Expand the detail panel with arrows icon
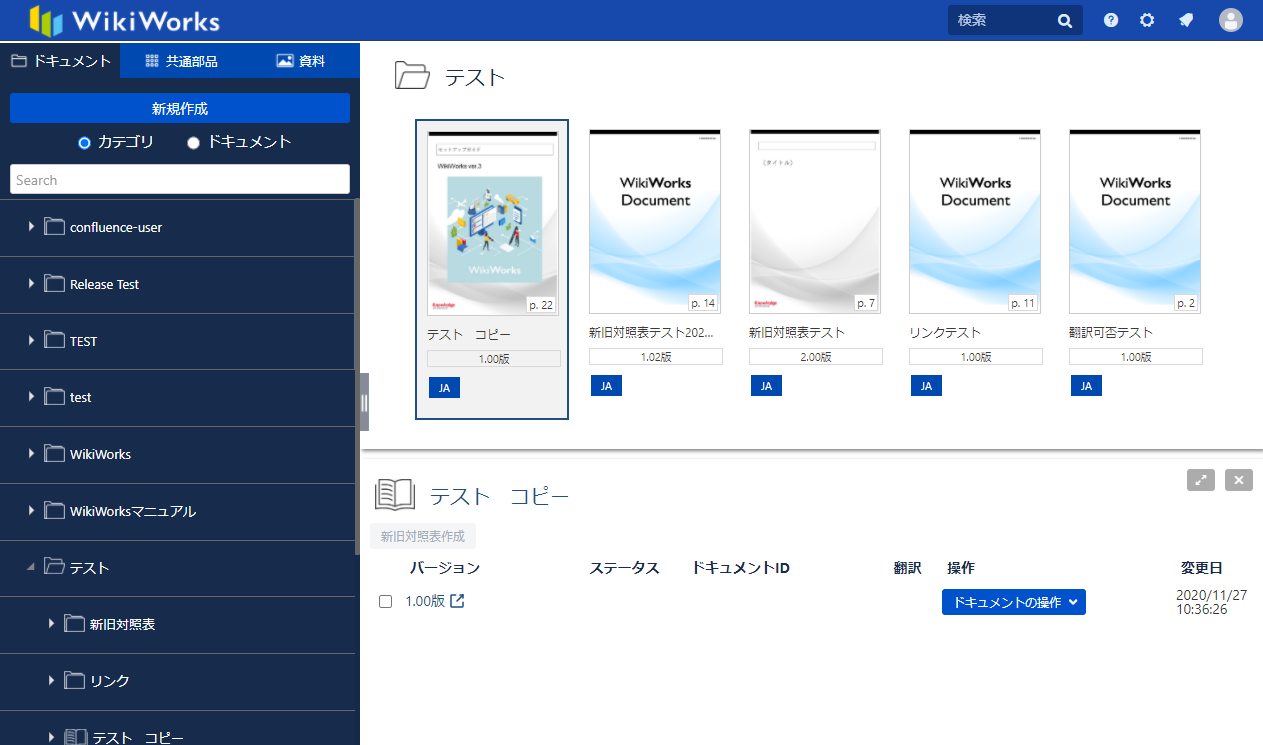 coord(1201,480)
